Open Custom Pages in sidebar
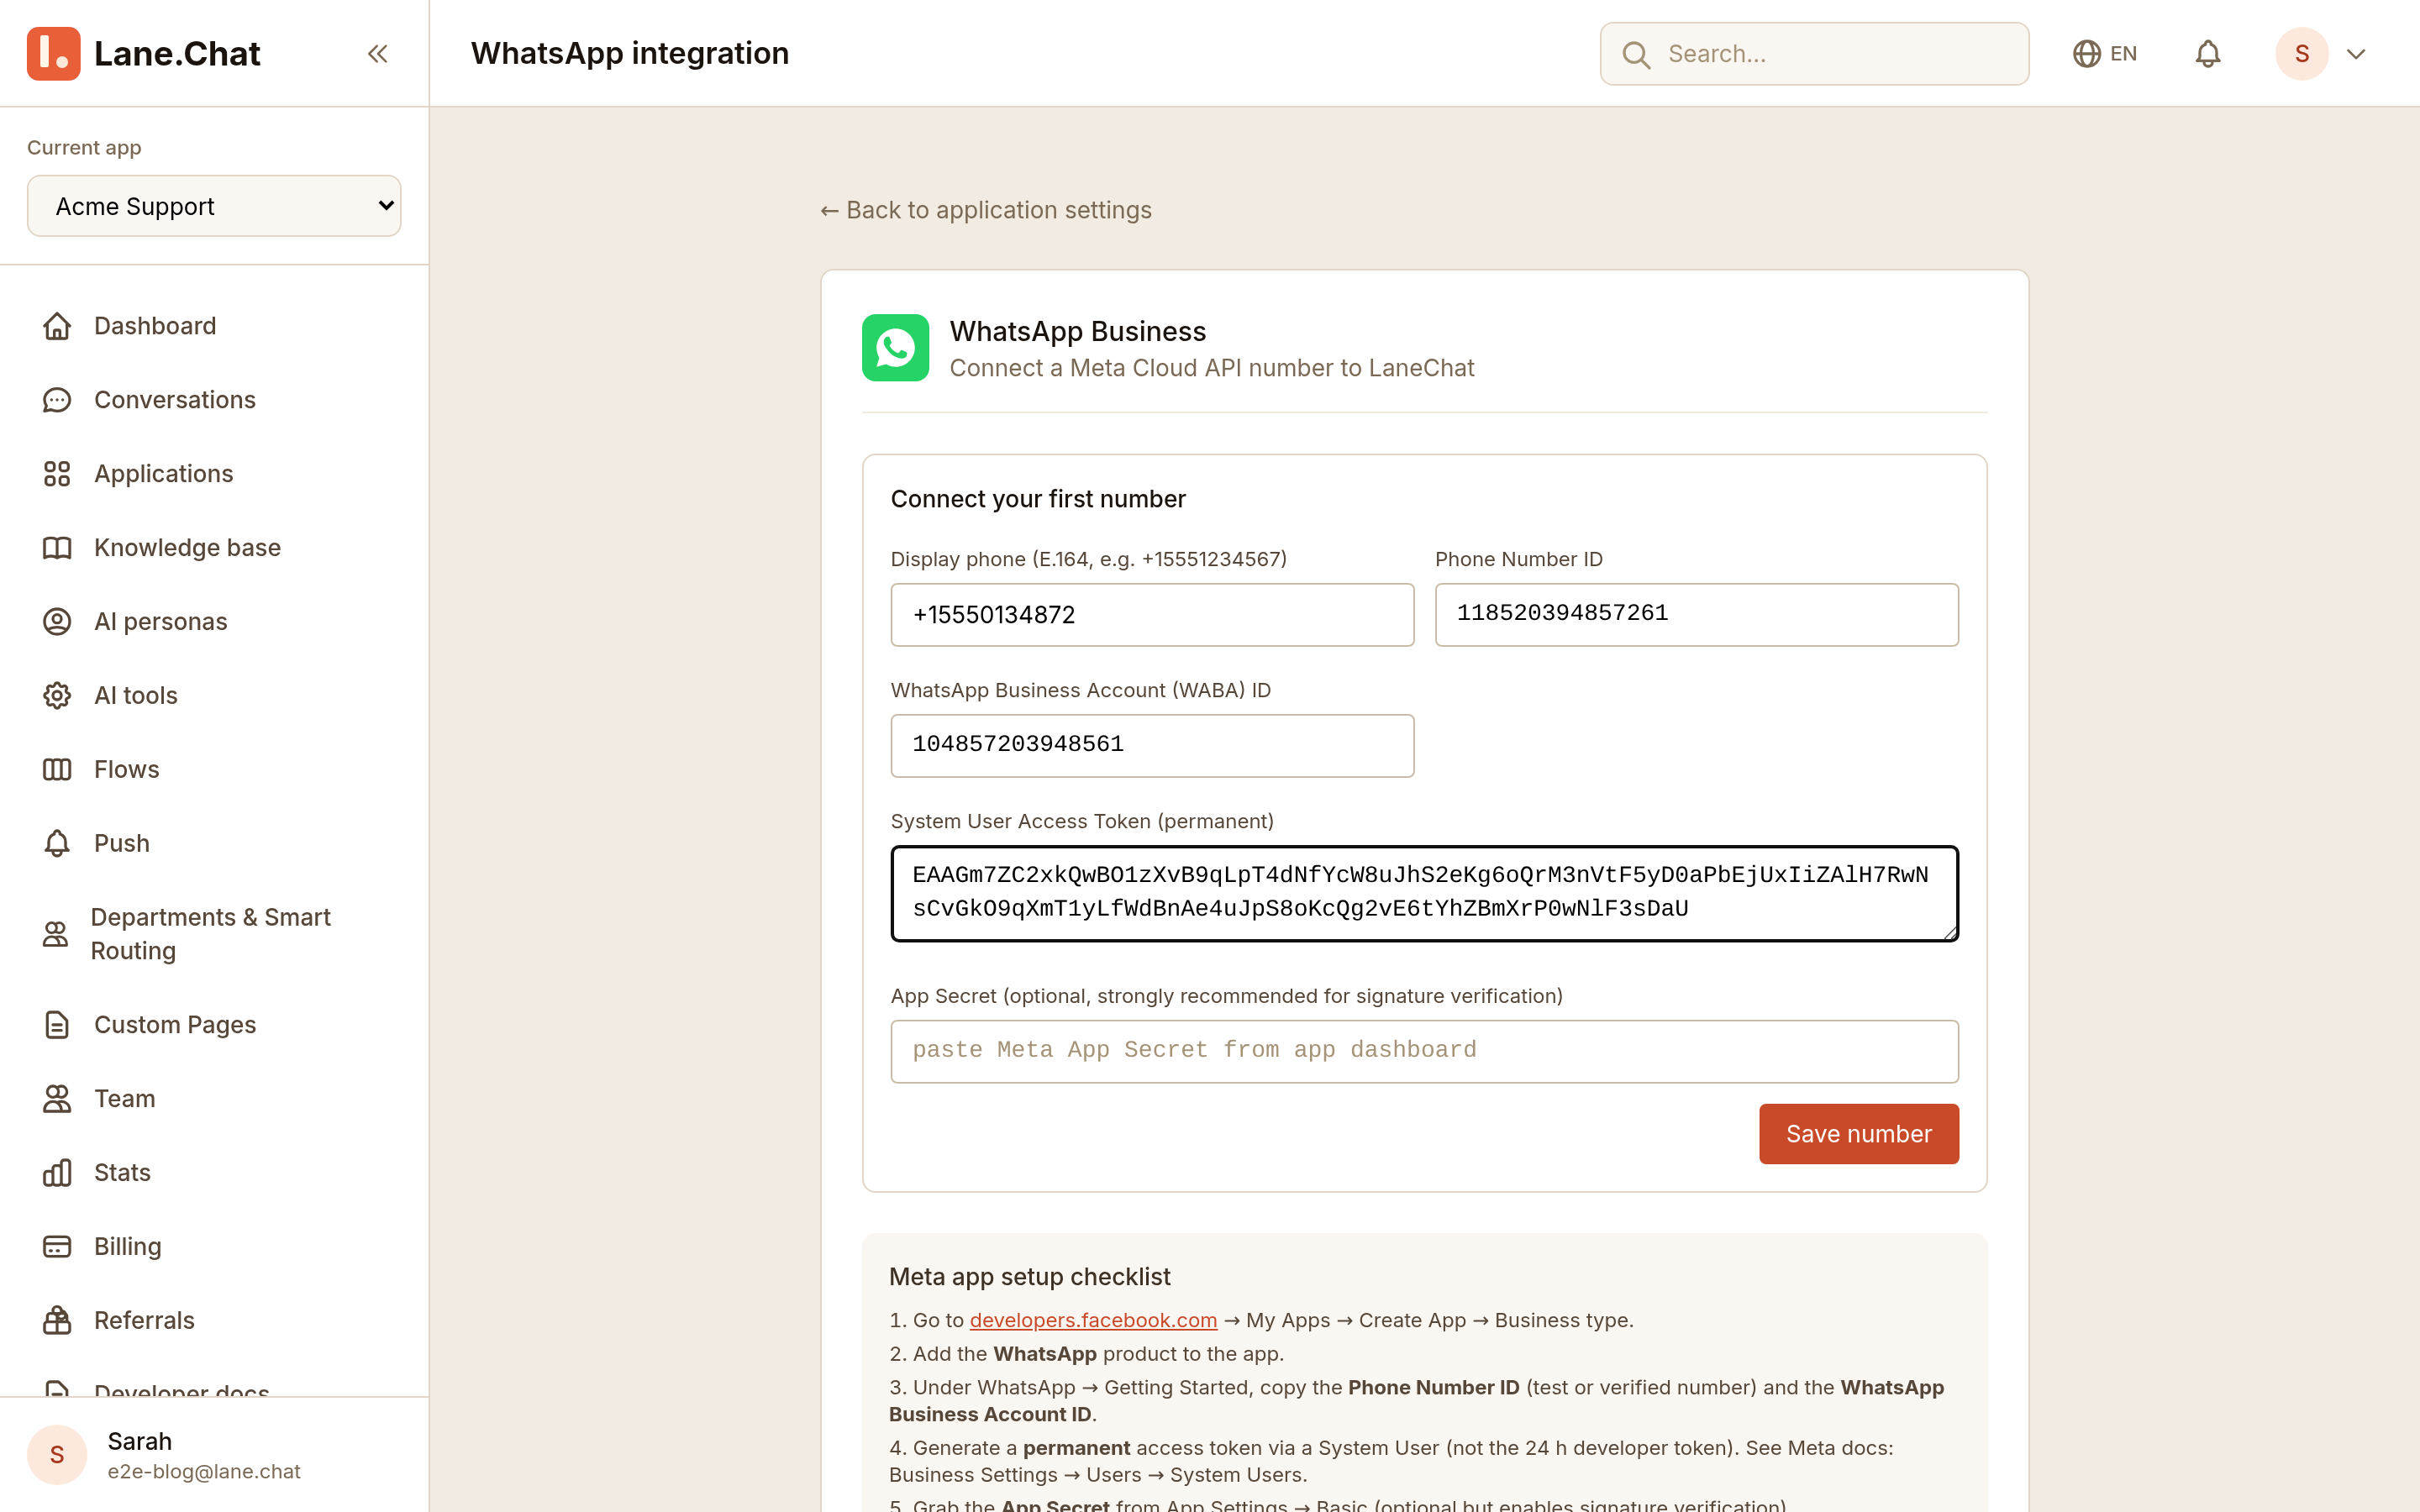This screenshot has height=1512, width=2420. [x=214, y=1025]
